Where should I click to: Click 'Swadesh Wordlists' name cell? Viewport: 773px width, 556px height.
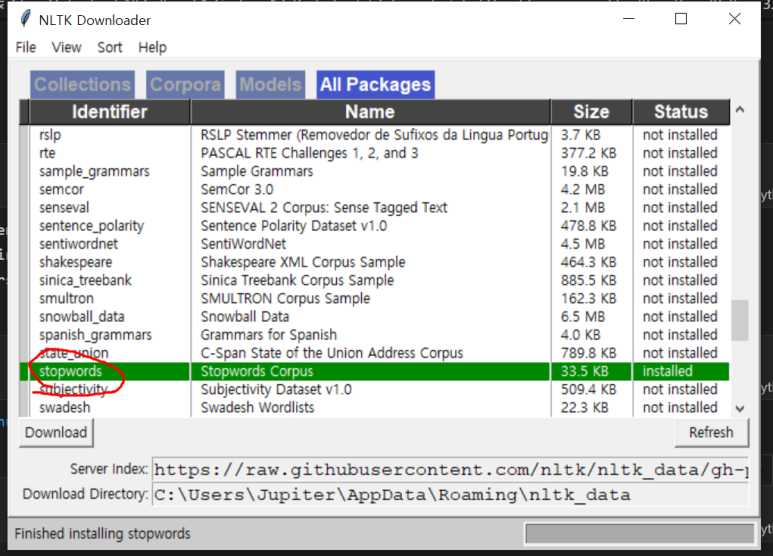click(257, 408)
